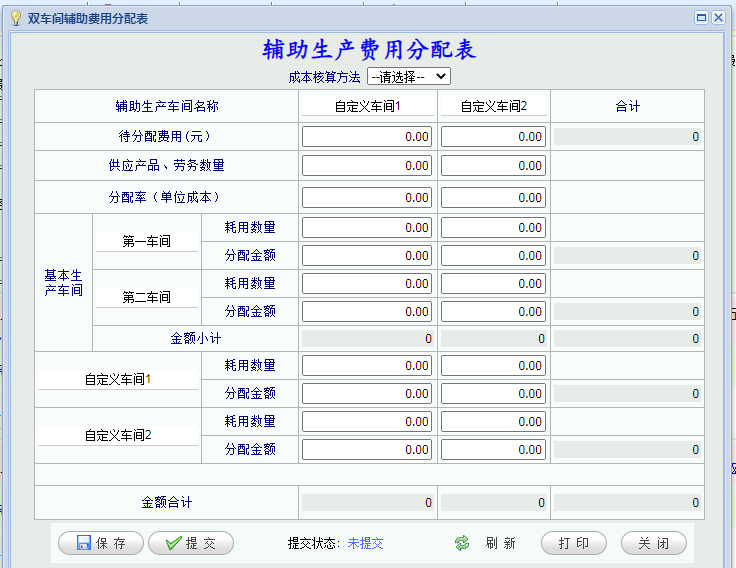Click 供应产品、劳务数量 field for 自定义车间2
736x568 pixels.
pyautogui.click(x=493, y=166)
